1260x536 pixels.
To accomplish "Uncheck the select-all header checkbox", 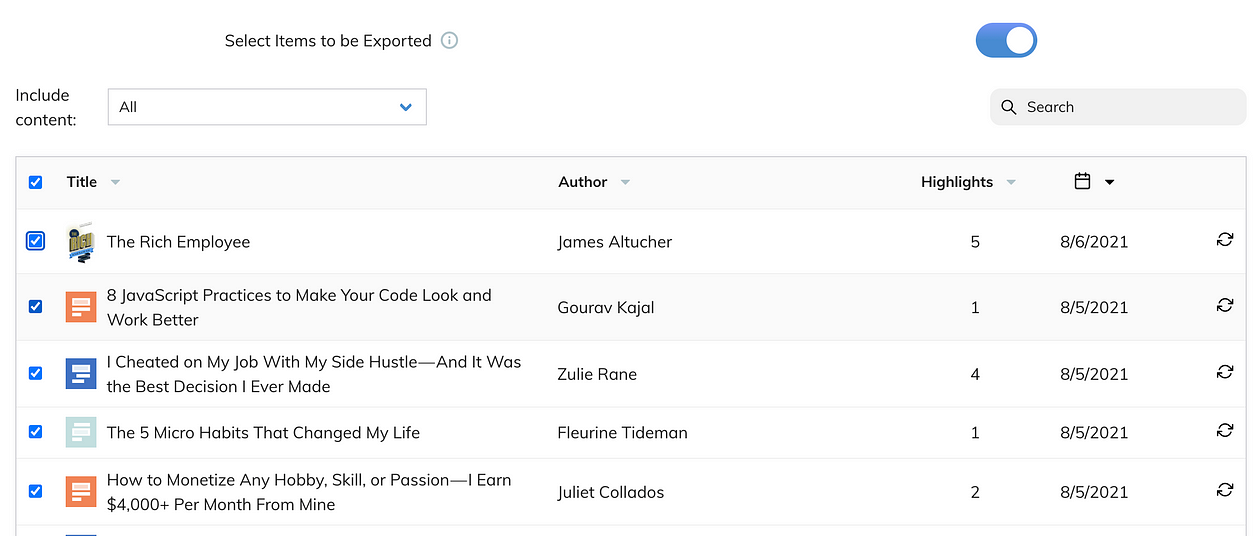I will tap(36, 182).
